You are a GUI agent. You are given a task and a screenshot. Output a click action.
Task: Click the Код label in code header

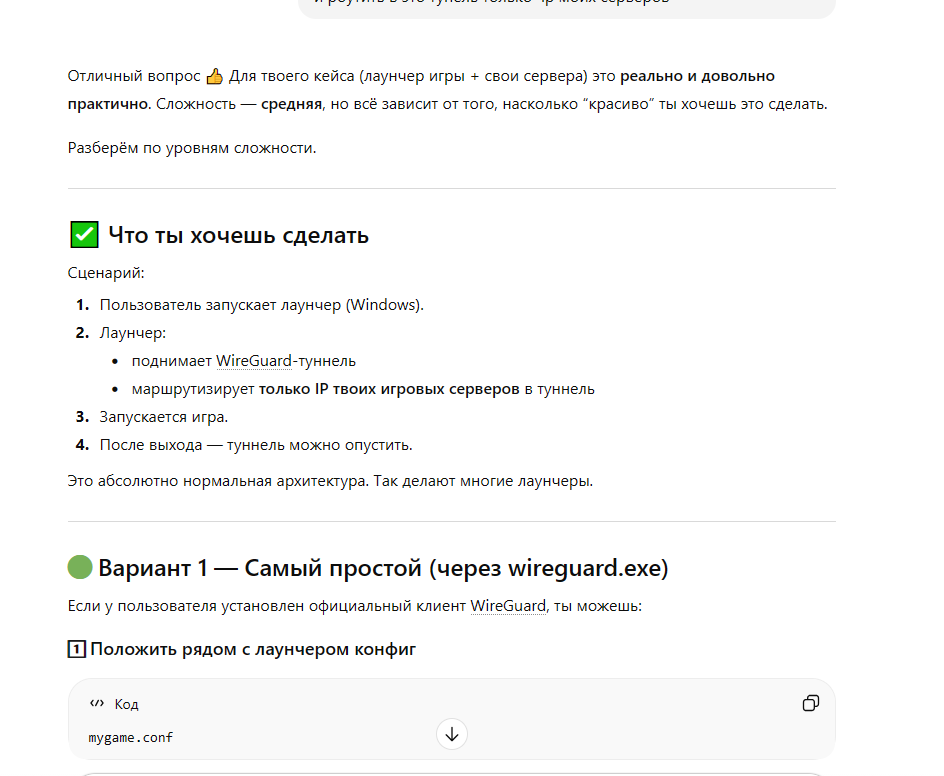click(127, 704)
